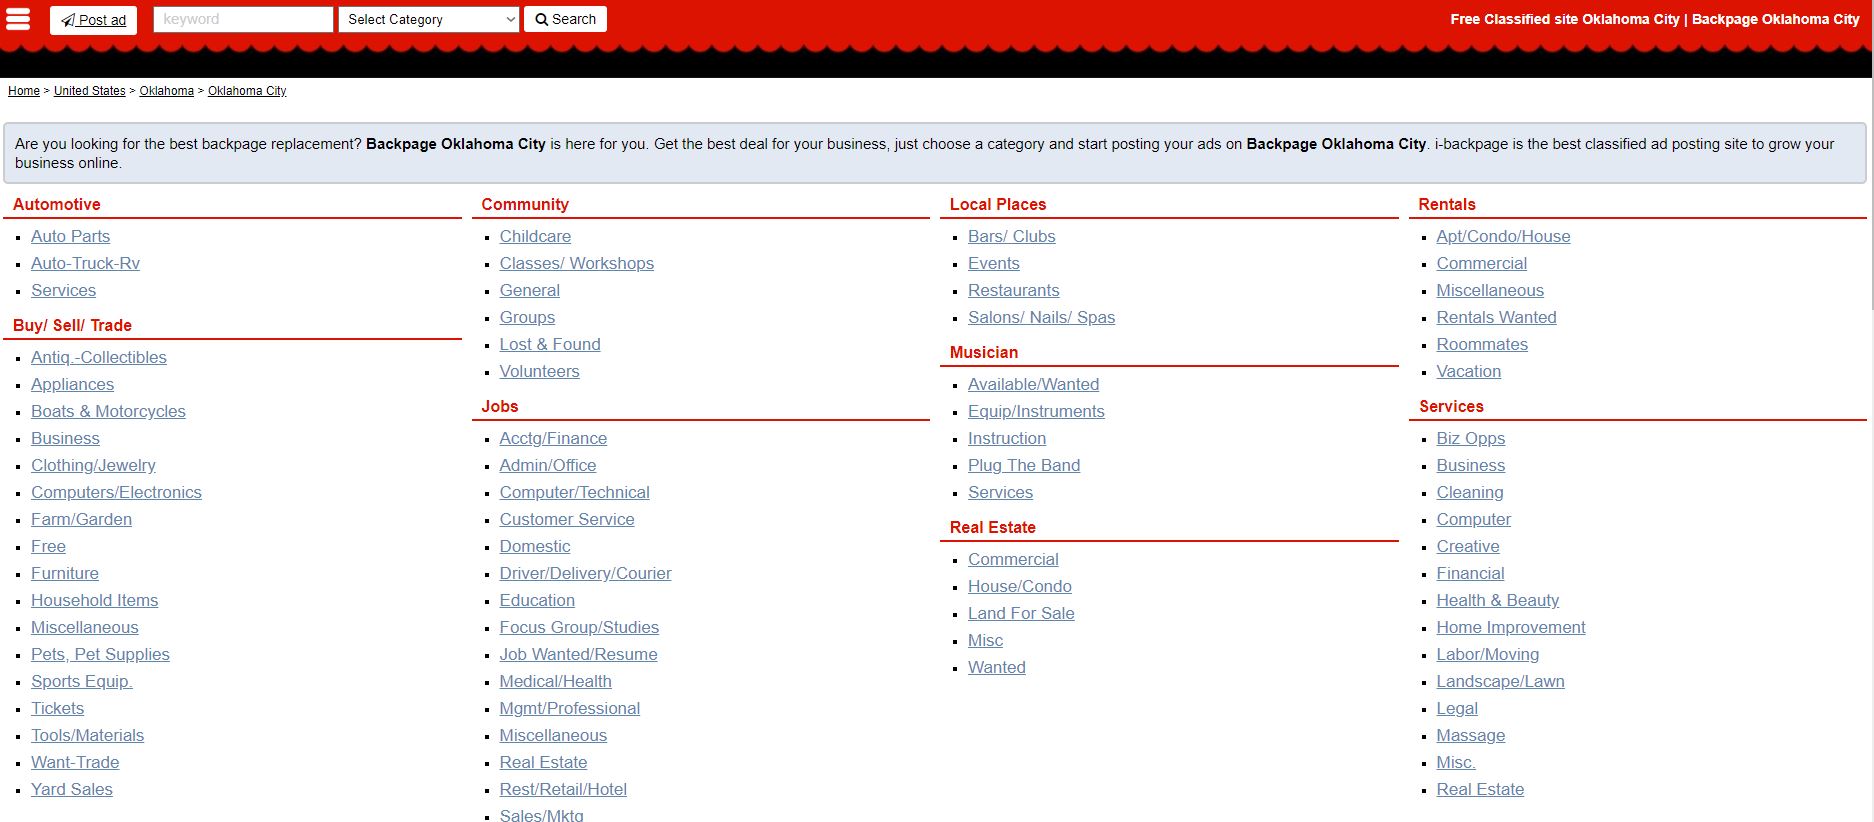The image size is (1874, 822).
Task: Open Acctg/Finance jobs
Action: click(554, 438)
